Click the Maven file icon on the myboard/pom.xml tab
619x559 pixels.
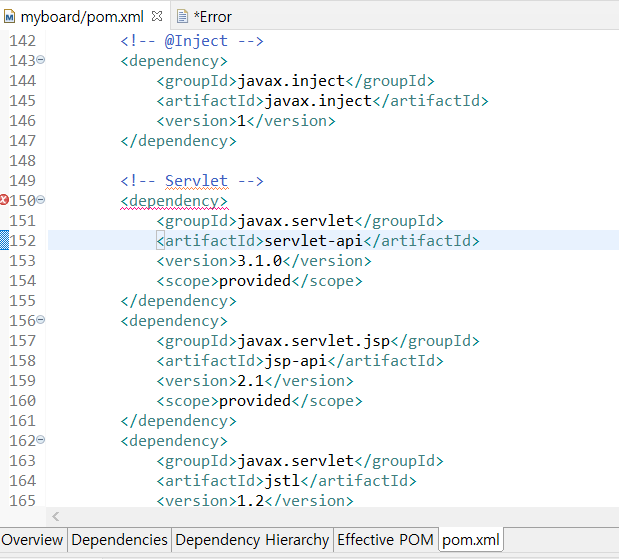10,16
